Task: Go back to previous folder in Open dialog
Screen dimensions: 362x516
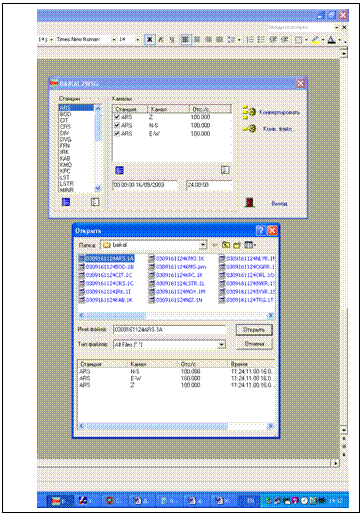Action: [215, 245]
